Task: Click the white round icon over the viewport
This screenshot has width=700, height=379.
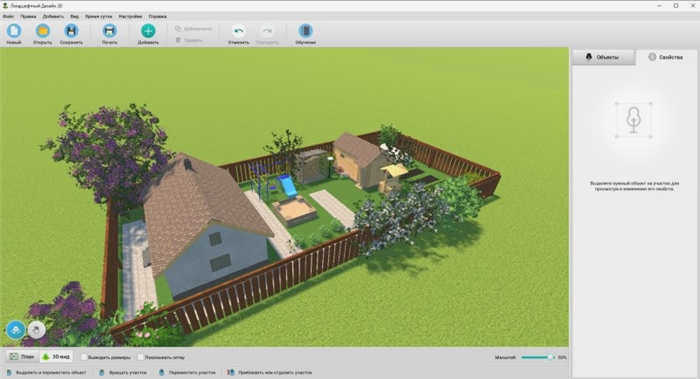Action: point(37,330)
